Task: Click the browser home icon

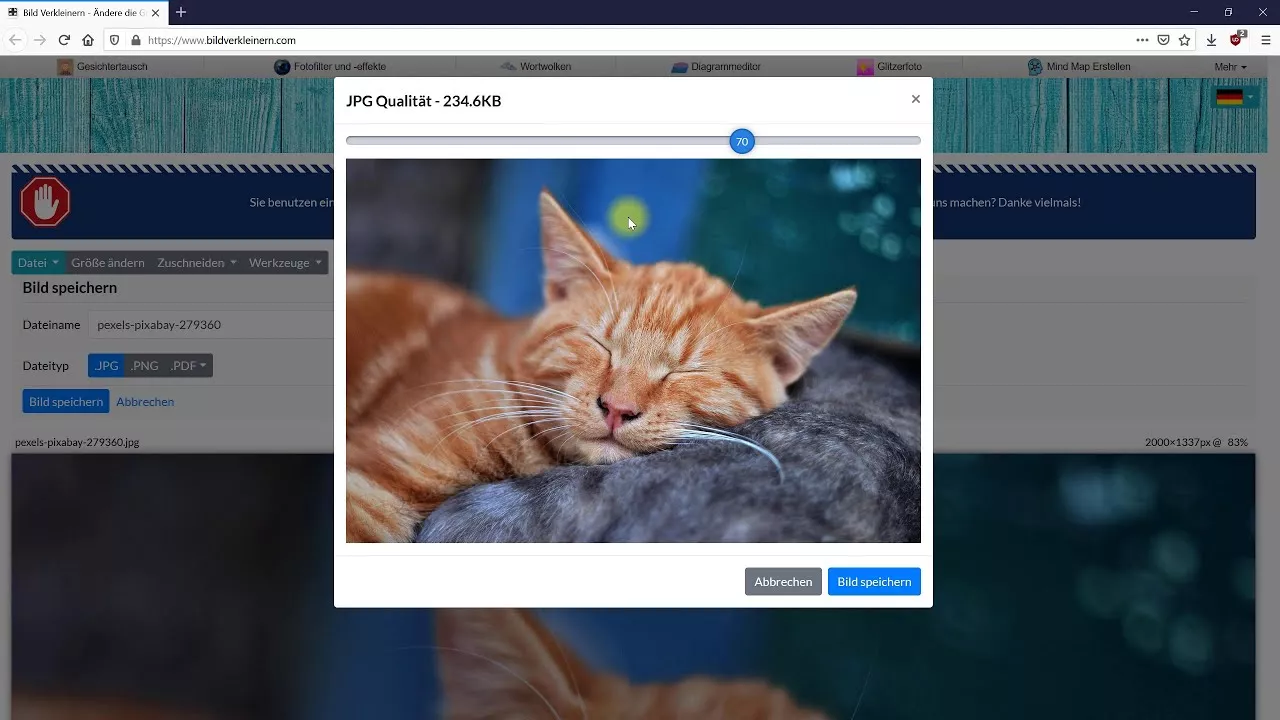Action: 88,40
